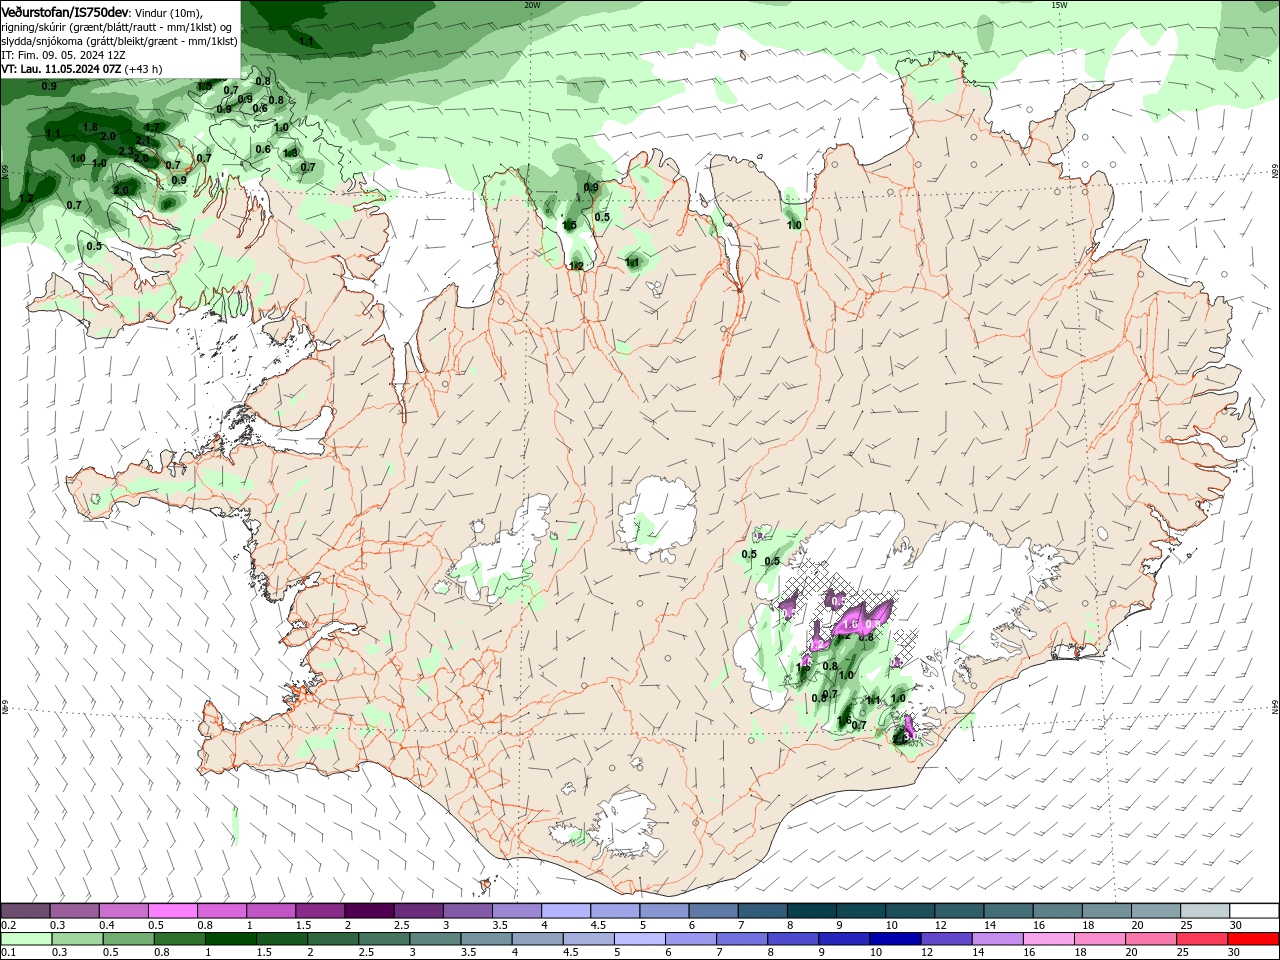Viewport: 1280px width, 960px height.
Task: Click the bright pink 0.5–0.8 snow legend swatch
Action: (173, 911)
